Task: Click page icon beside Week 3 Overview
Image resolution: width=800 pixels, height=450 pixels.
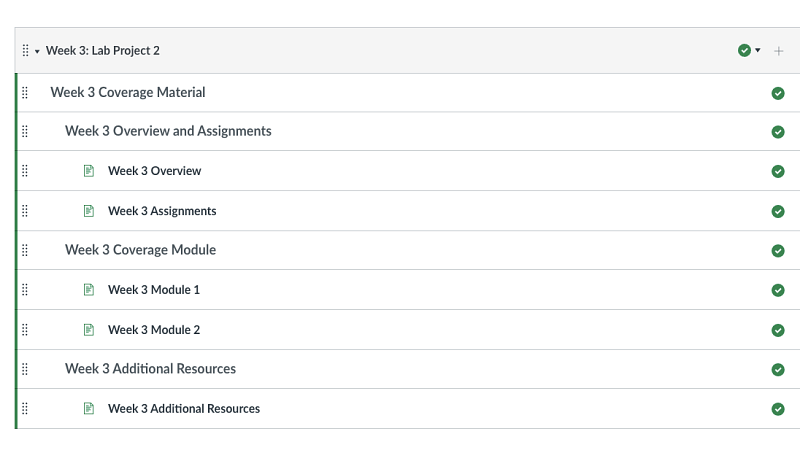Action: click(89, 170)
